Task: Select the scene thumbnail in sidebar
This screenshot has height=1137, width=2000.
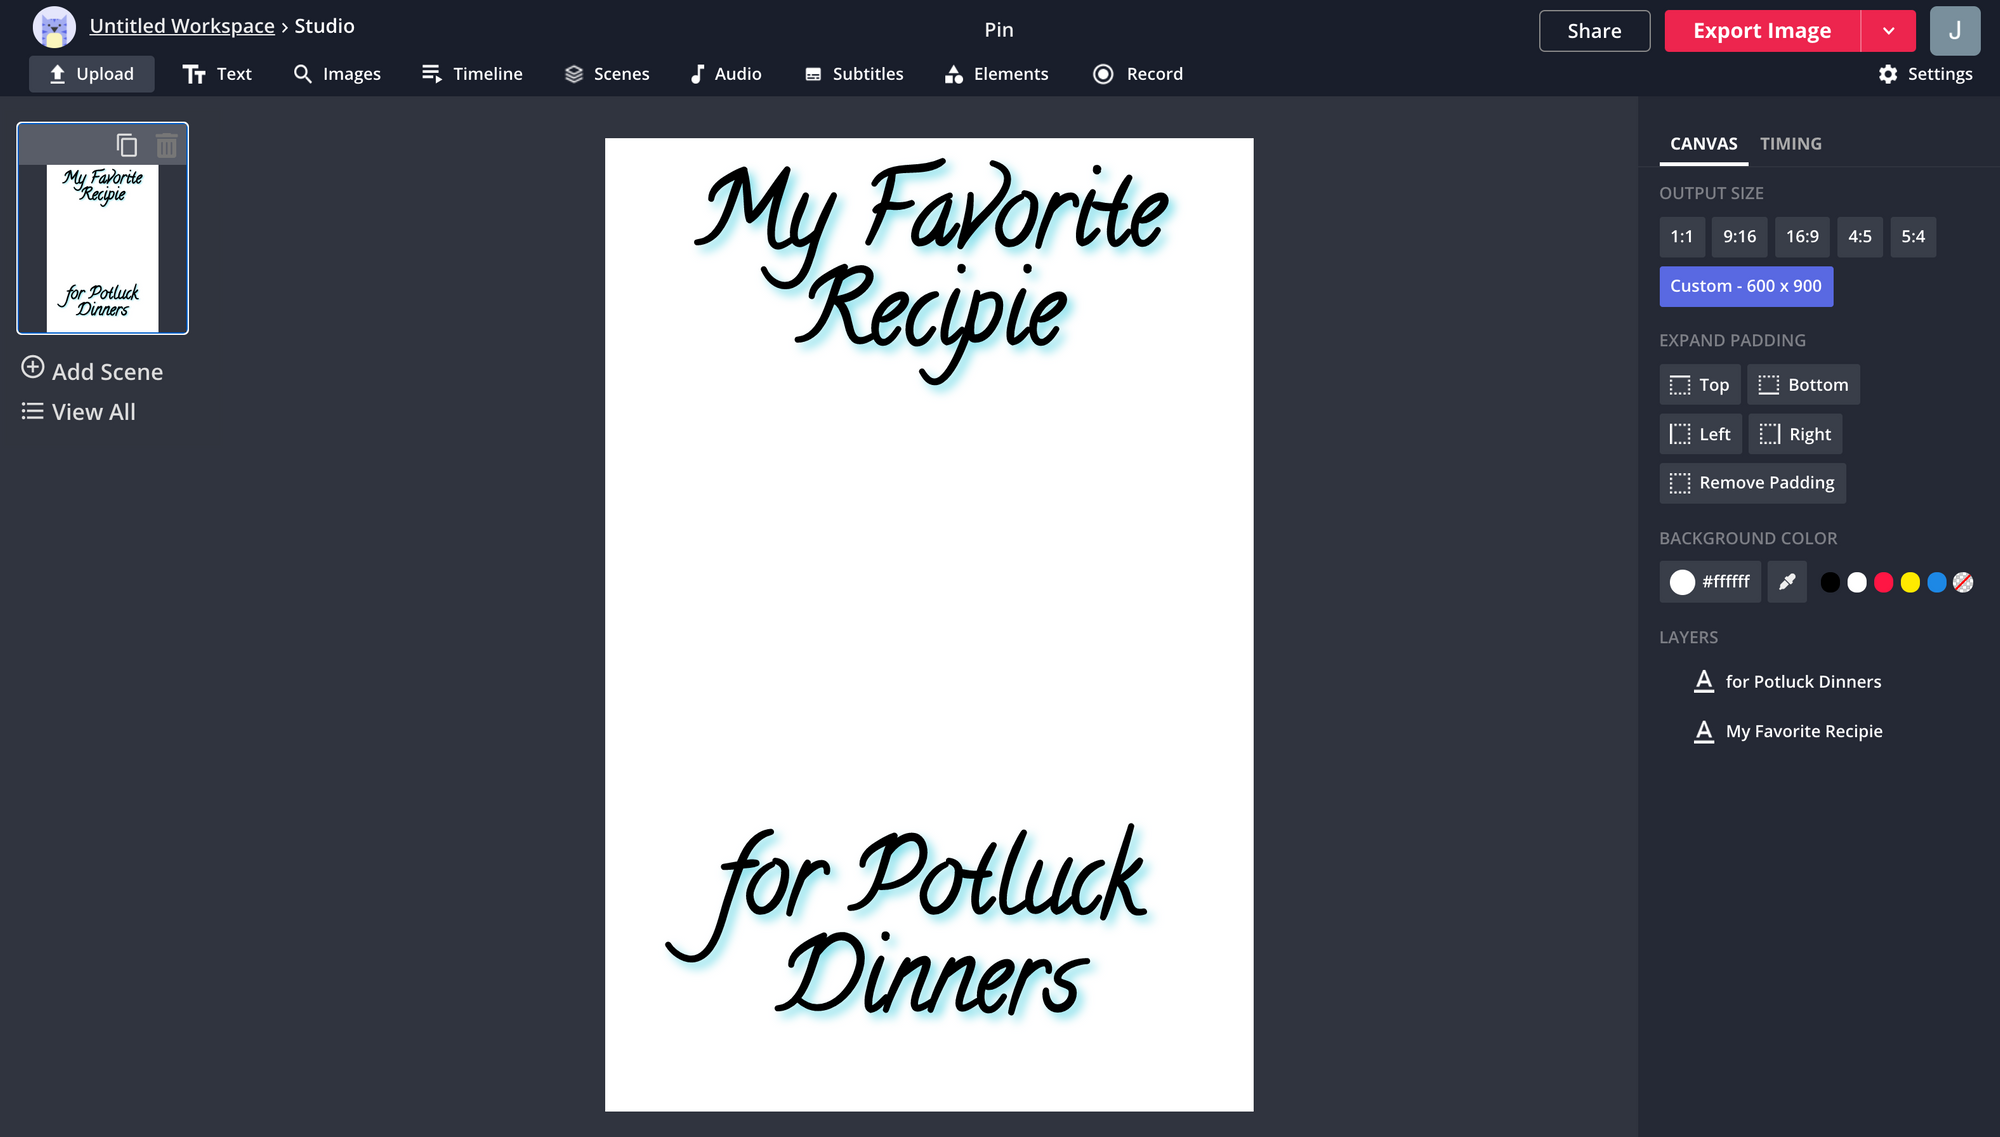Action: 102,247
